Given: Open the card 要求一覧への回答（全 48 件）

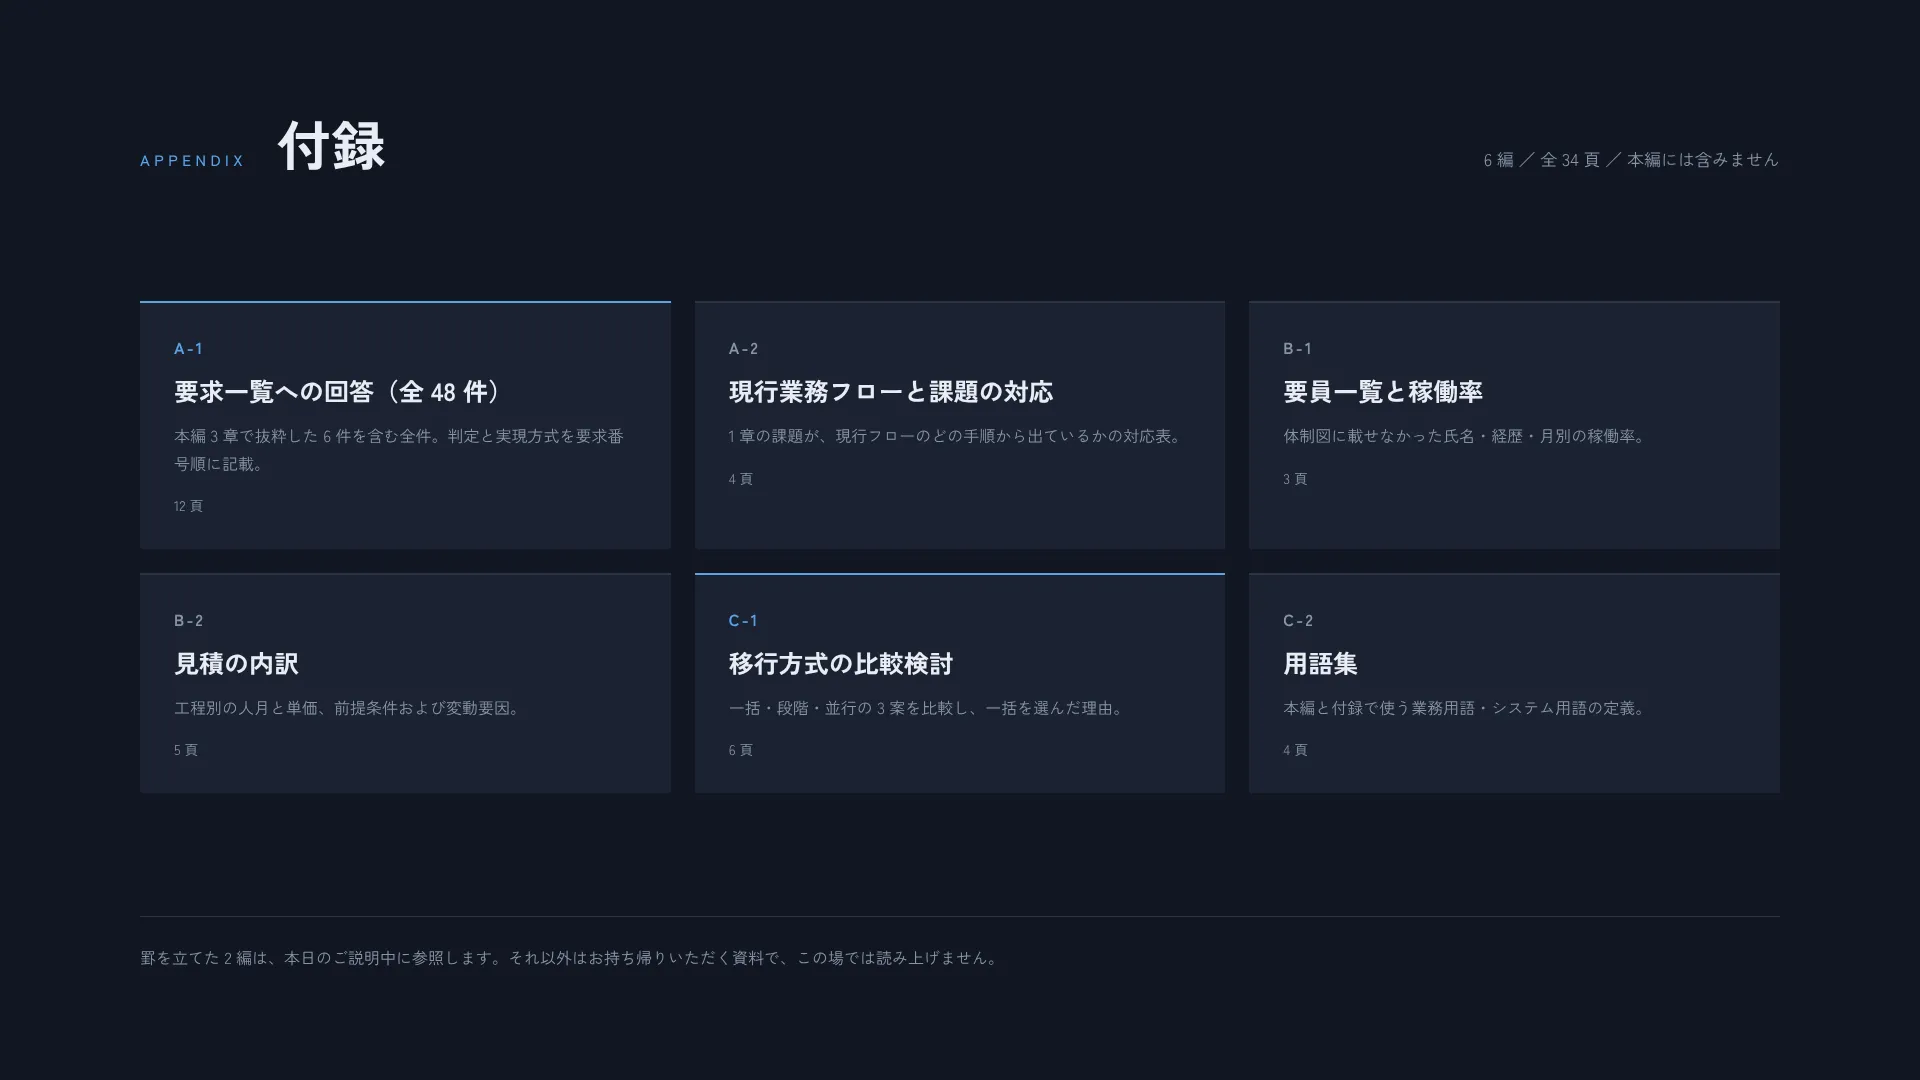Looking at the screenshot, I should click(x=405, y=425).
